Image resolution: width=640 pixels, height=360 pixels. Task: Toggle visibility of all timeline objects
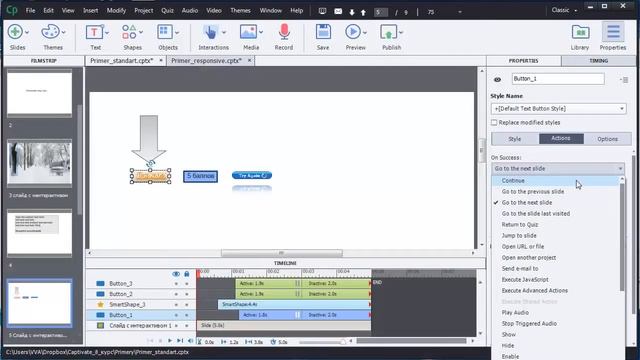[176, 274]
